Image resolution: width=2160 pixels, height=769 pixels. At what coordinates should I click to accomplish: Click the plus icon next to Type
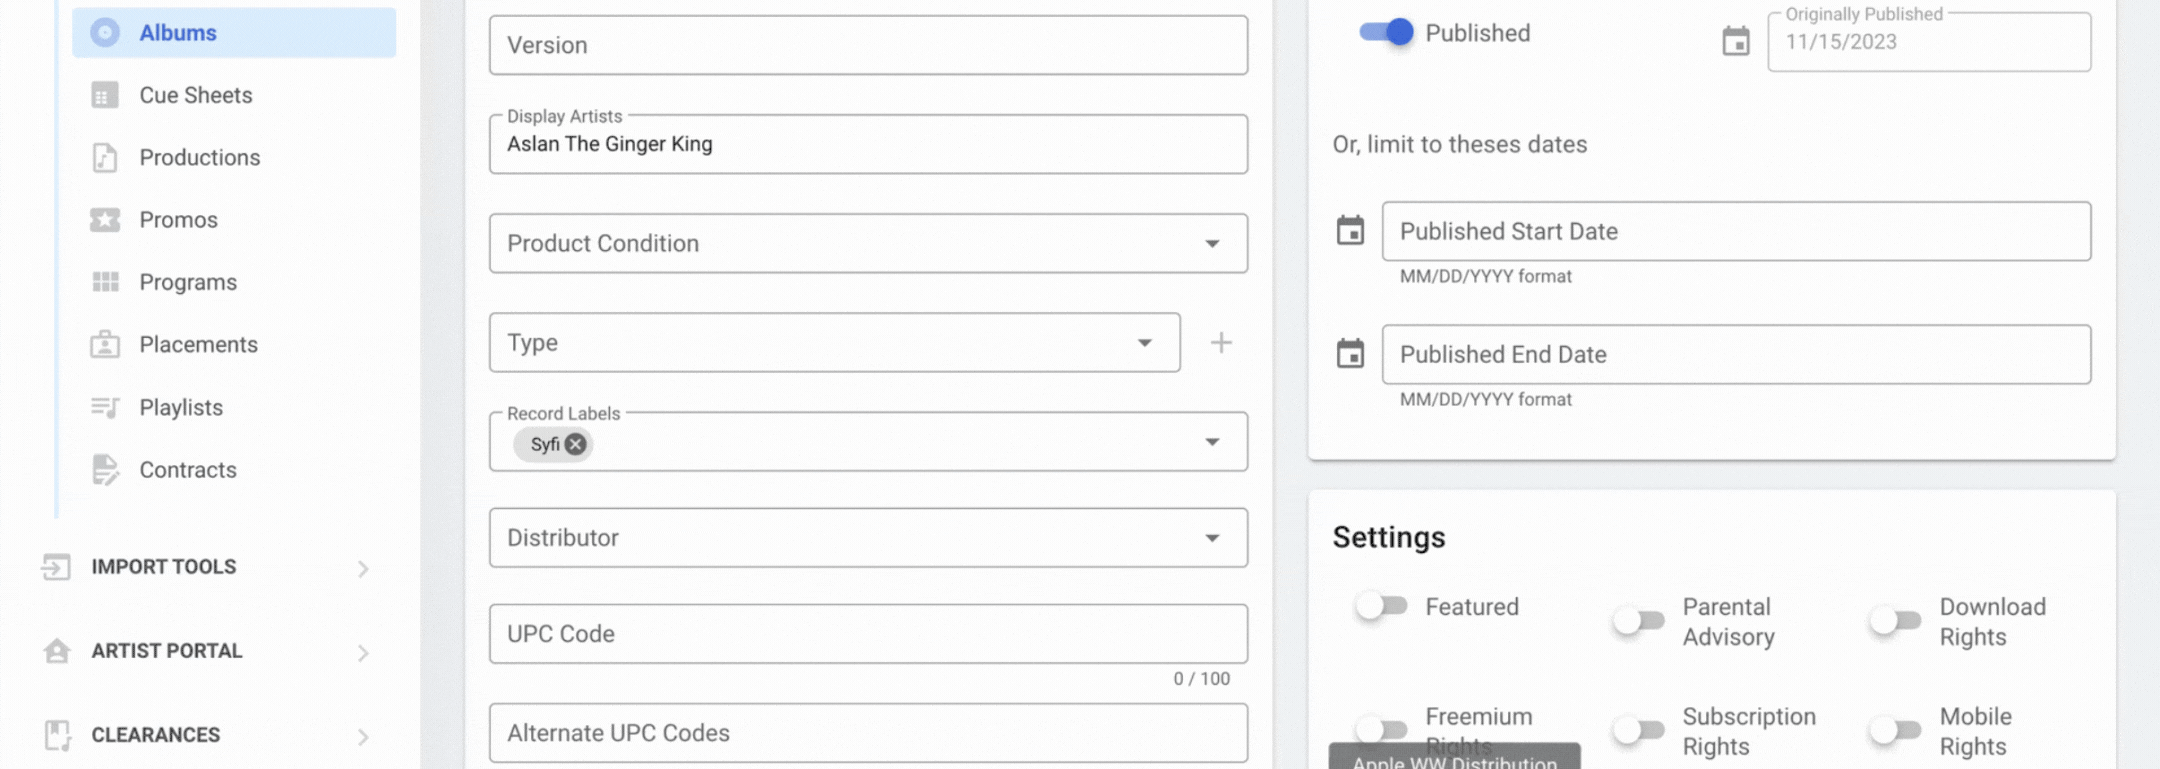click(1220, 343)
